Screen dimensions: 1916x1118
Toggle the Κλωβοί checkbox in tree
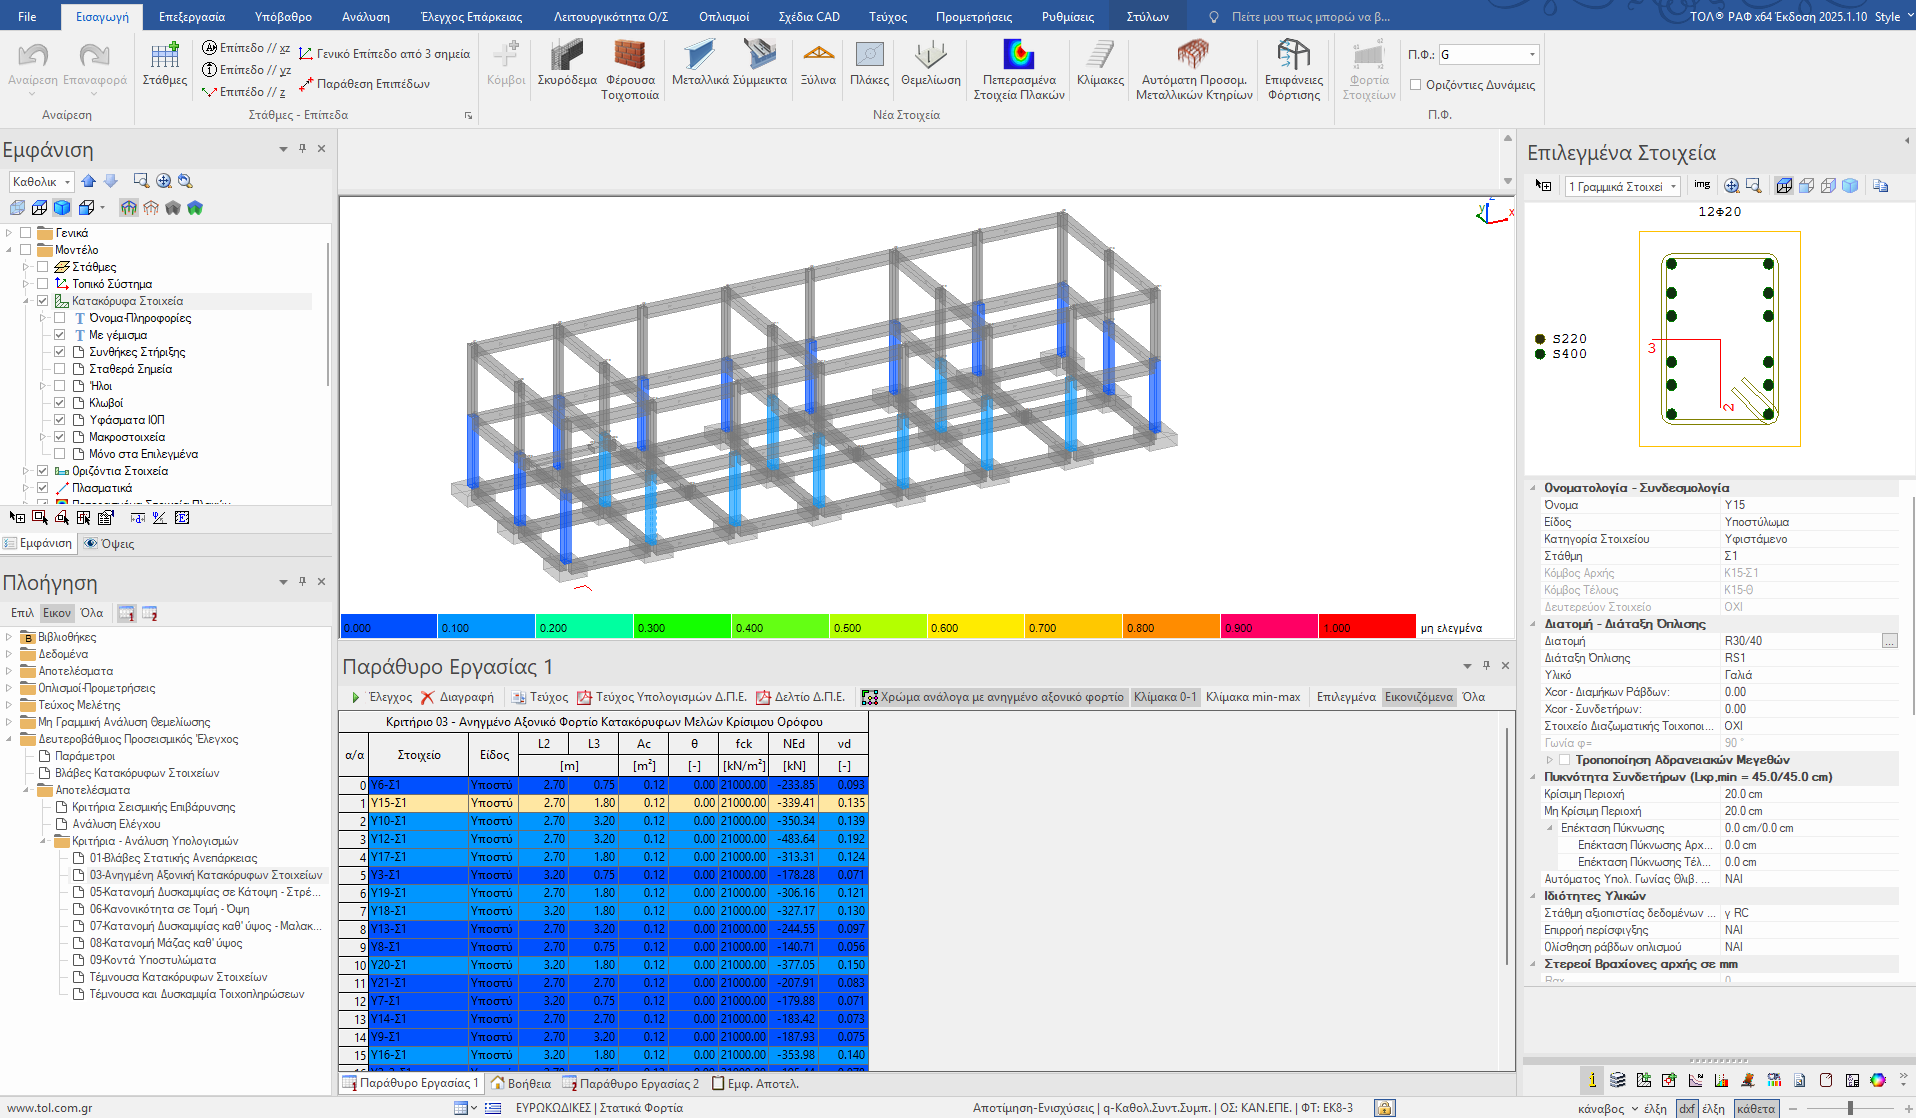(x=60, y=403)
